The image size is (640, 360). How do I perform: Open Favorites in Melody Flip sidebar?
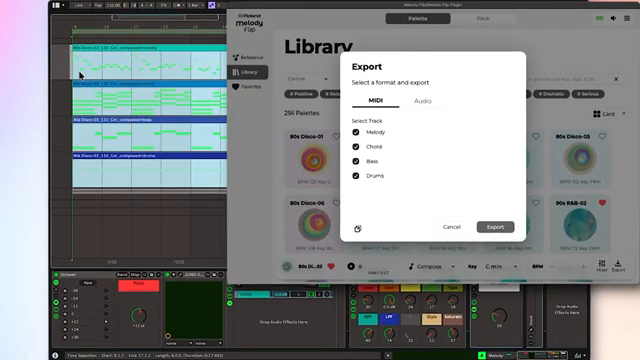[247, 87]
